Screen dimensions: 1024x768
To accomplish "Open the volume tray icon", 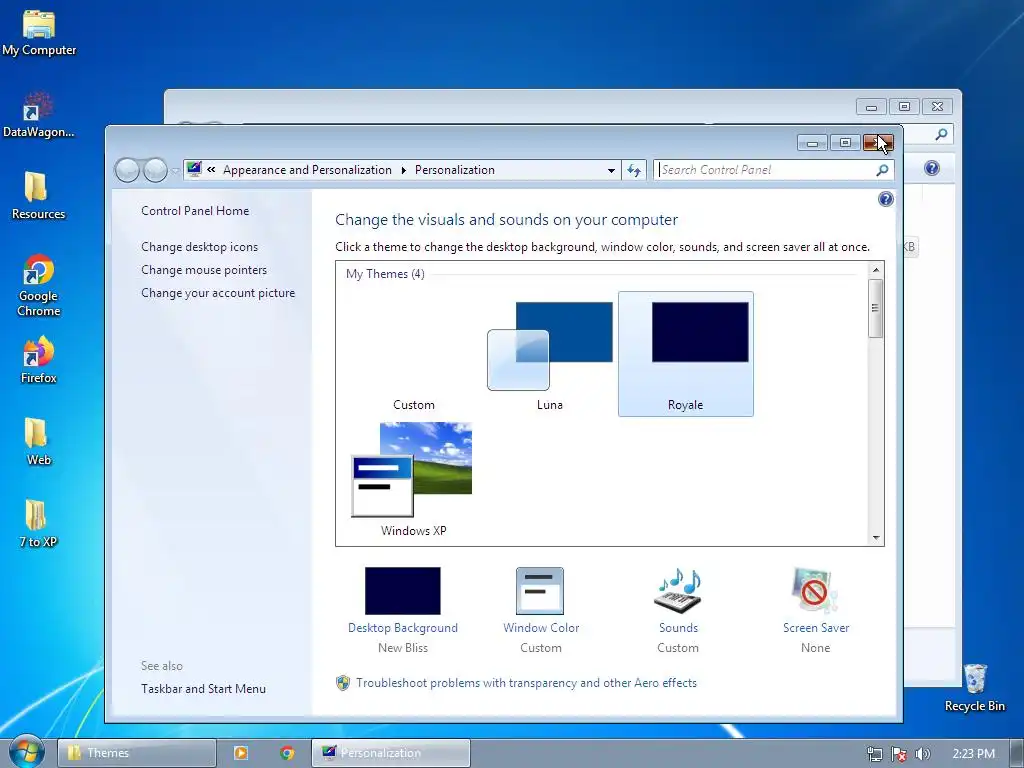I will [922, 754].
